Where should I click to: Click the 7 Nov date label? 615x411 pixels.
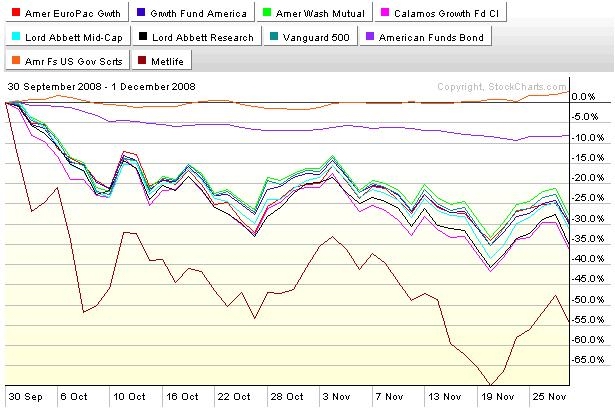click(x=389, y=396)
